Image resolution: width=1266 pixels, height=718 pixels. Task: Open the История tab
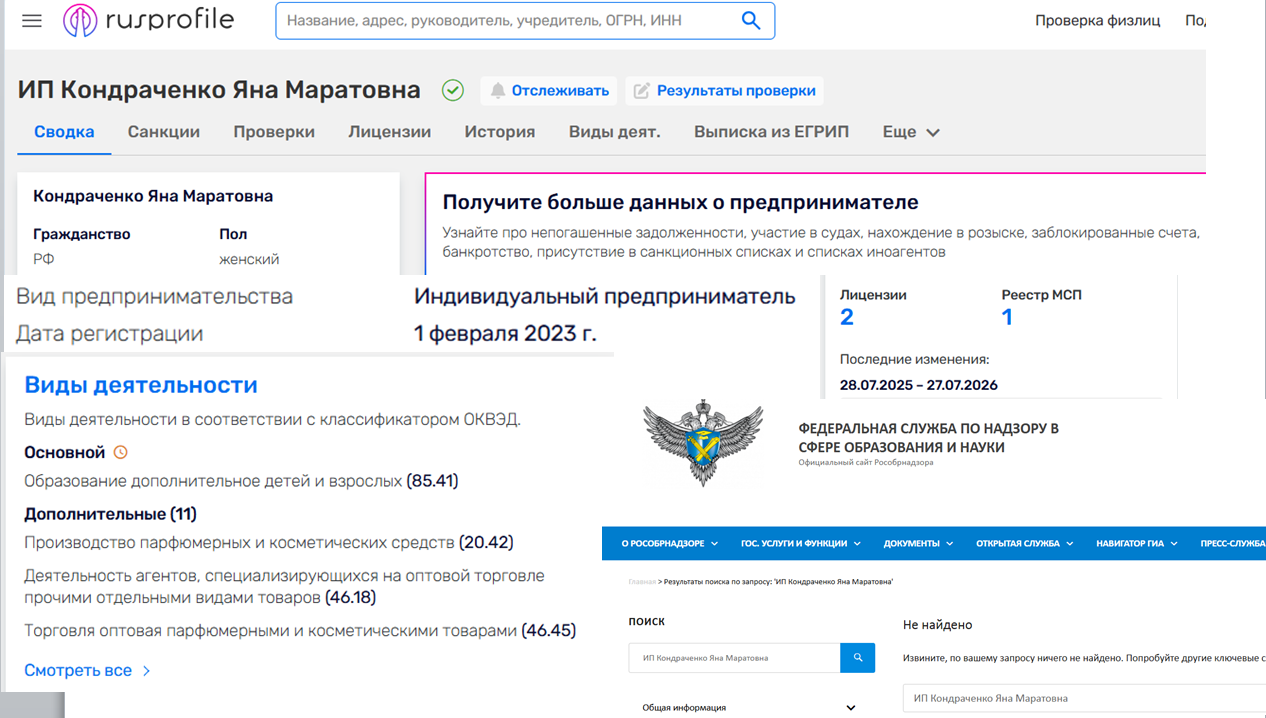500,132
